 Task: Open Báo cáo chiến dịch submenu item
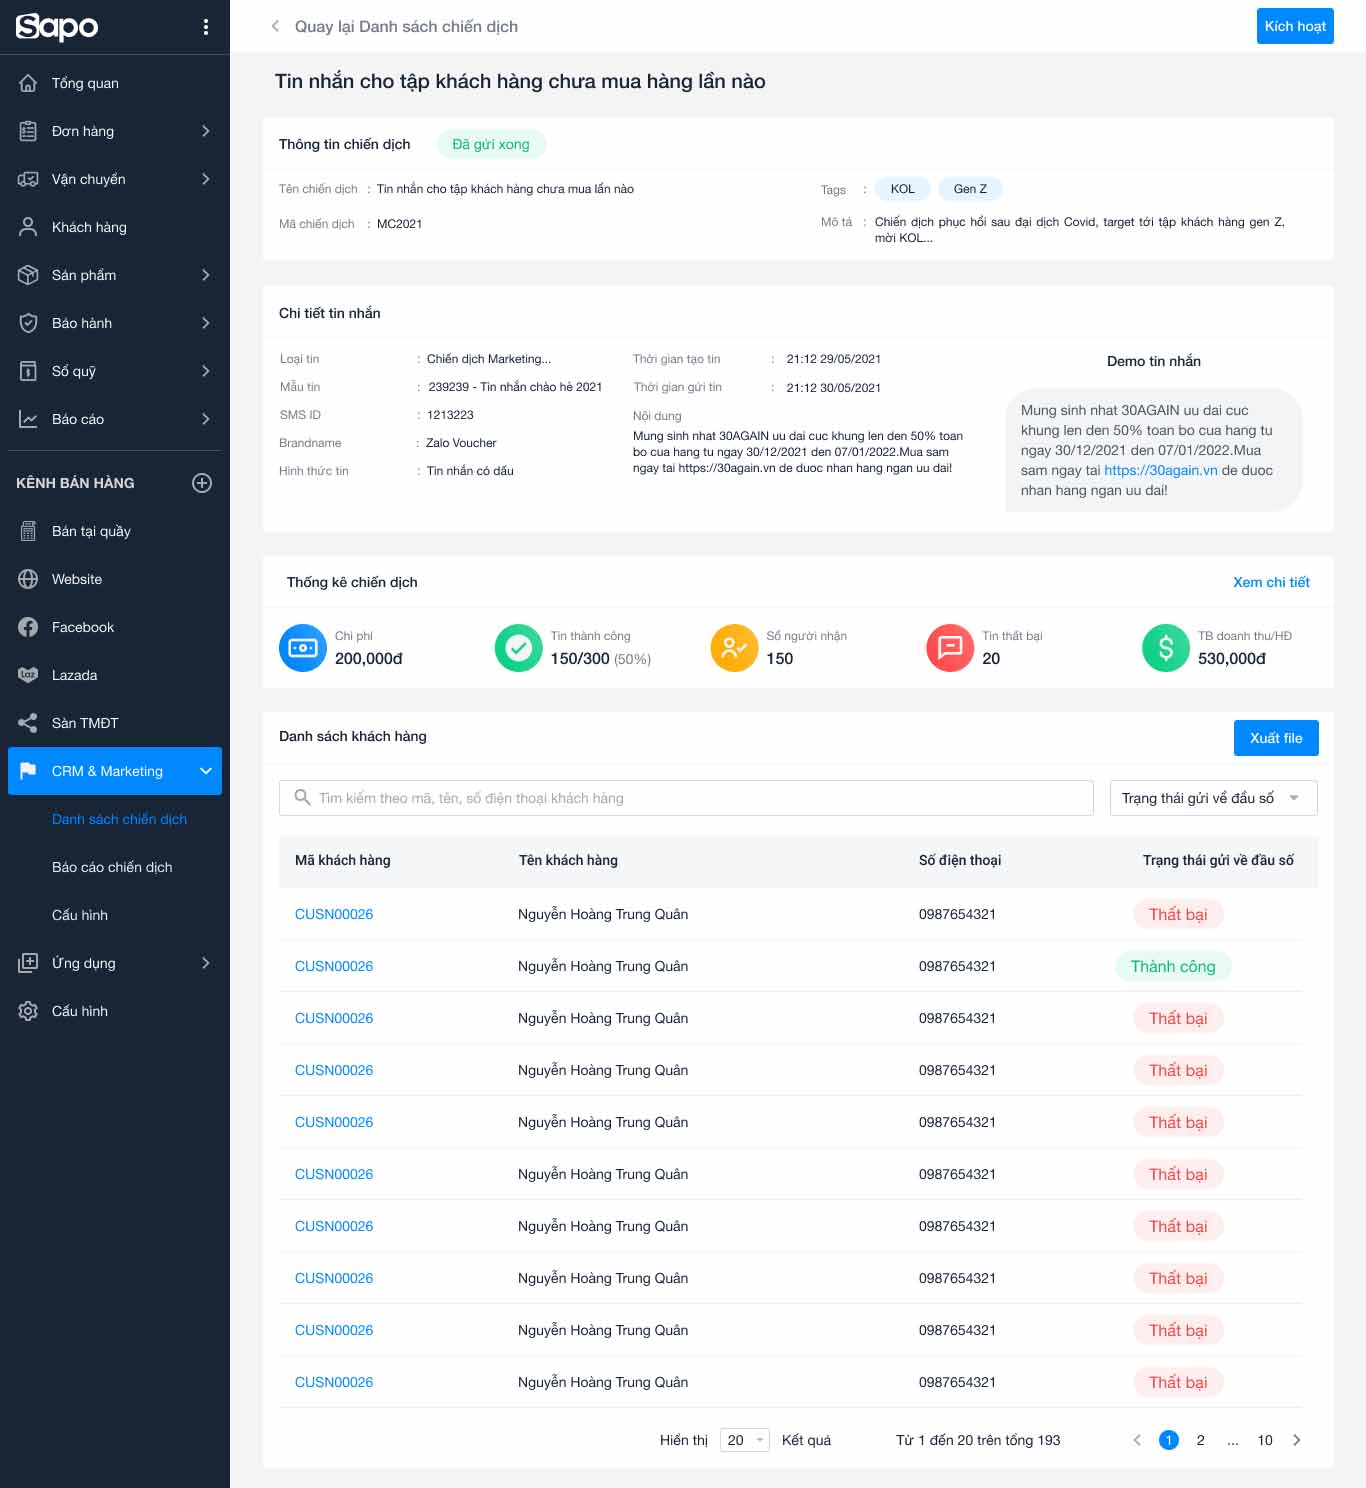tap(112, 867)
